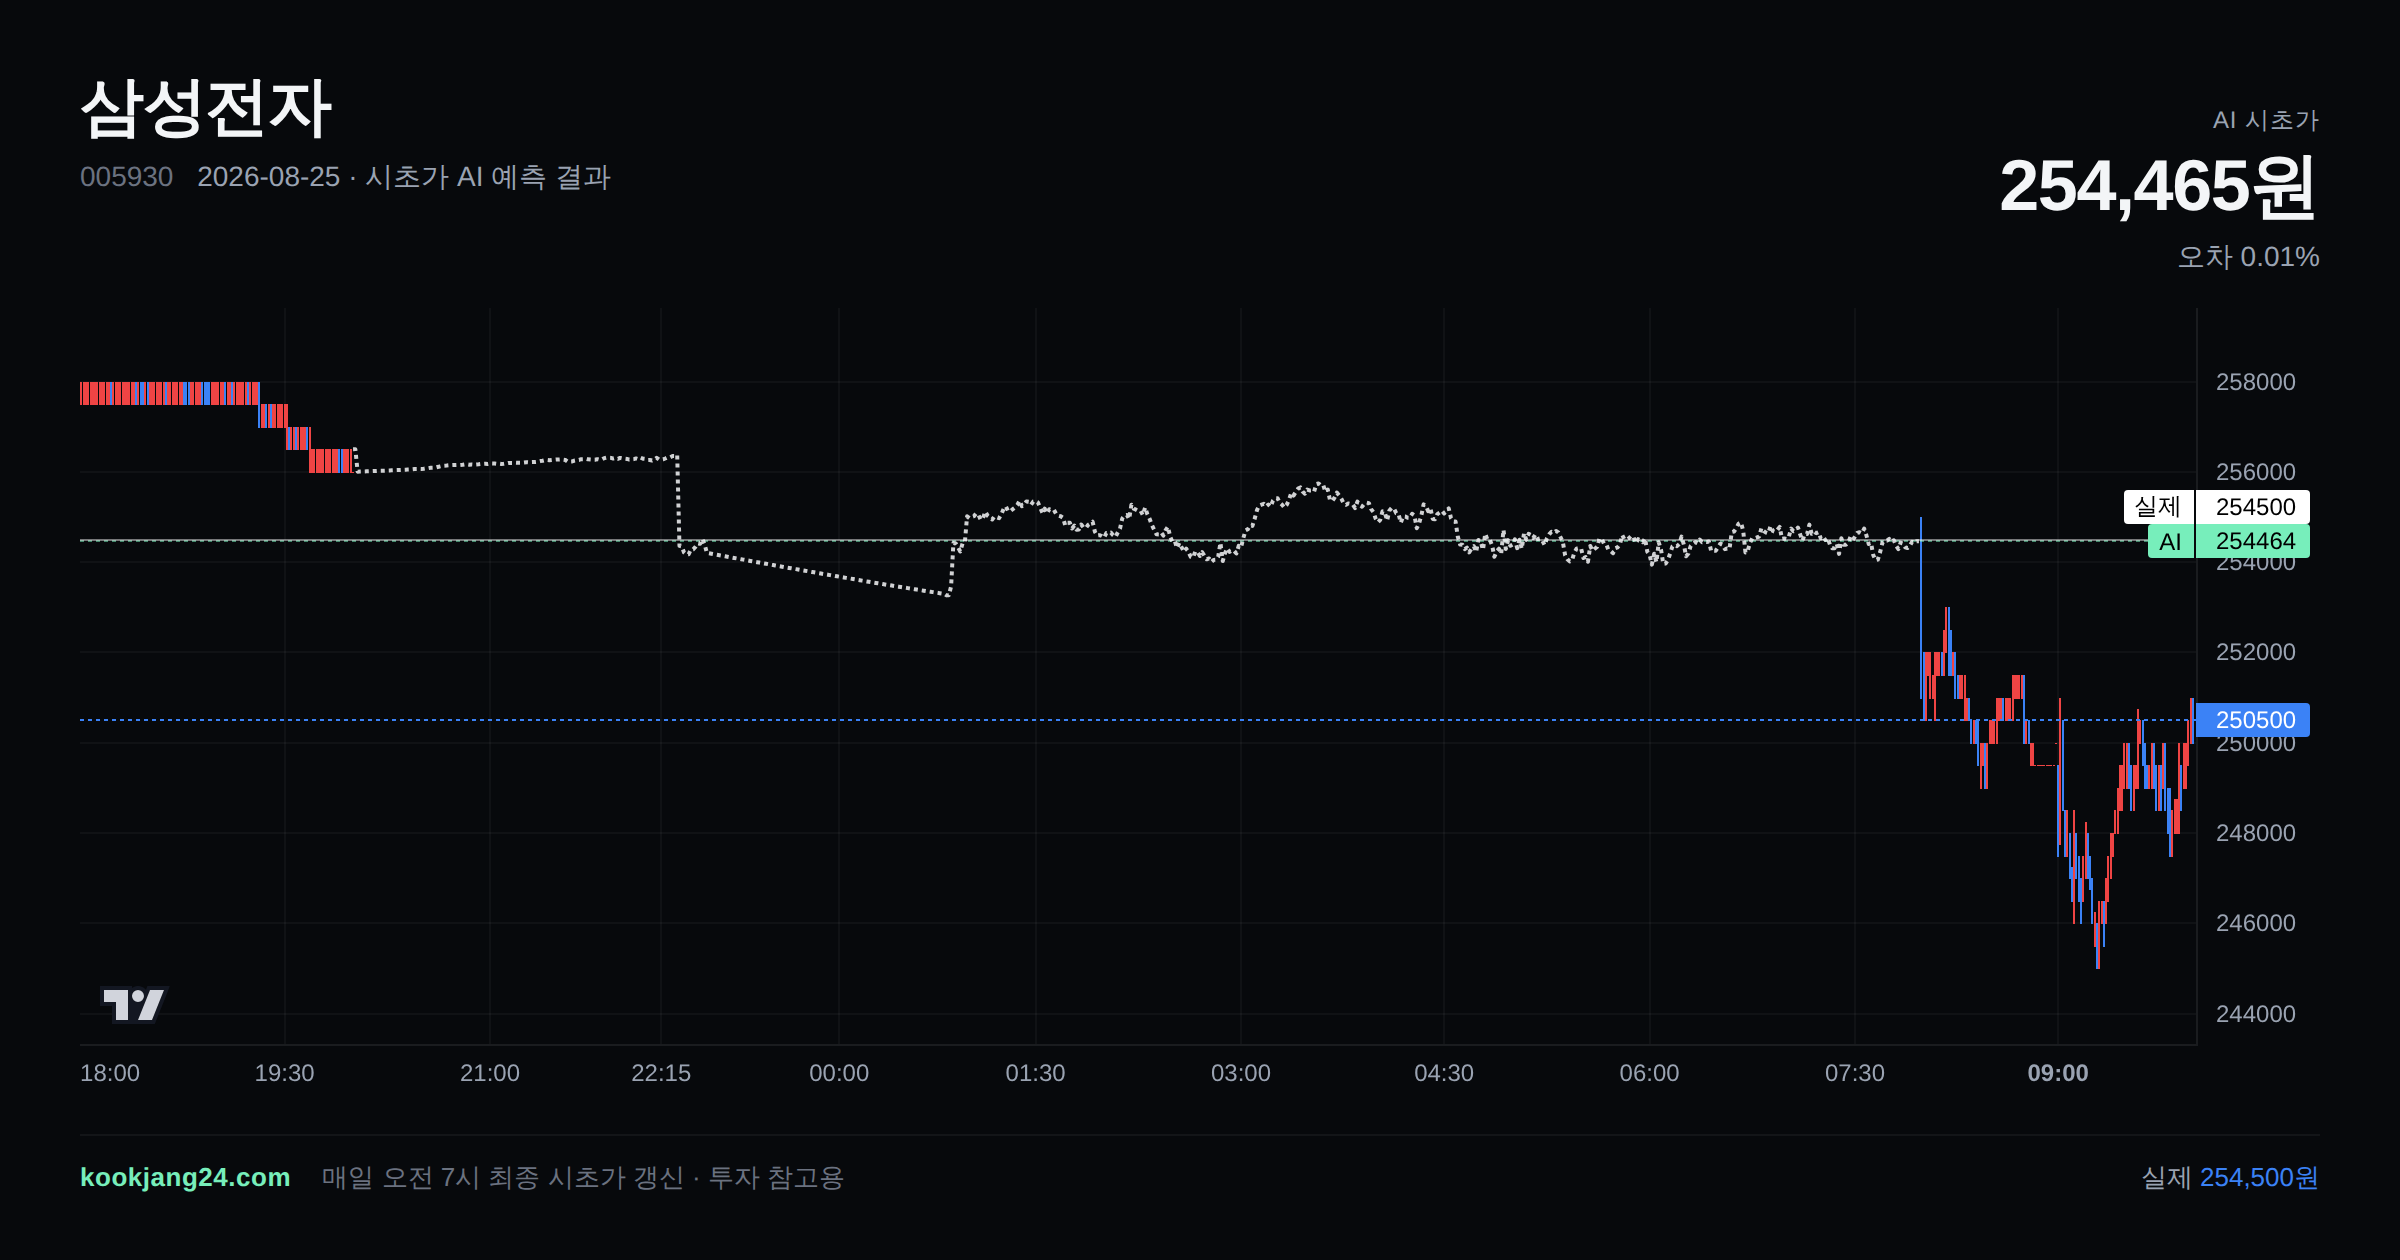The image size is (2400, 1260).
Task: Click the 246000 price axis label
Action: point(2255,923)
